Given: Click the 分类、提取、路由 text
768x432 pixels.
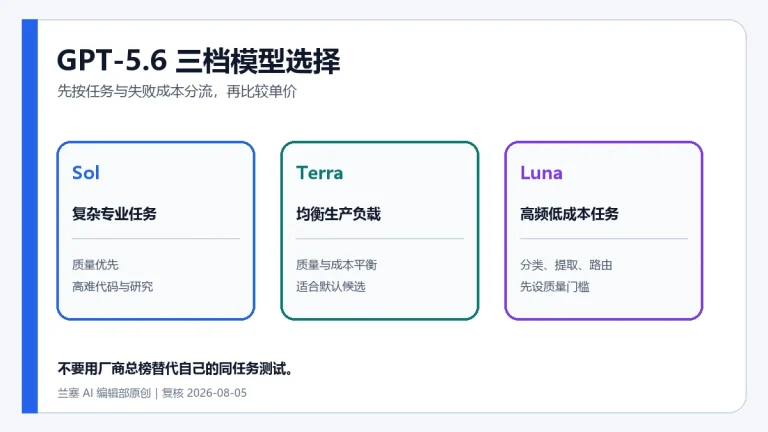Looking at the screenshot, I should click(x=566, y=265).
